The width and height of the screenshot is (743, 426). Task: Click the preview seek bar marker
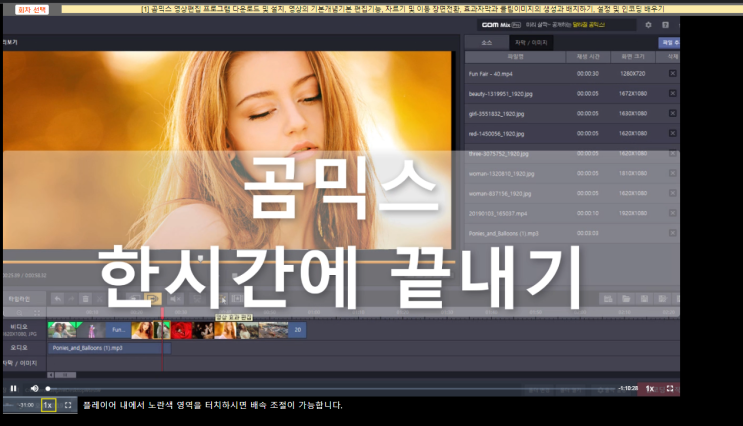click(x=200, y=258)
